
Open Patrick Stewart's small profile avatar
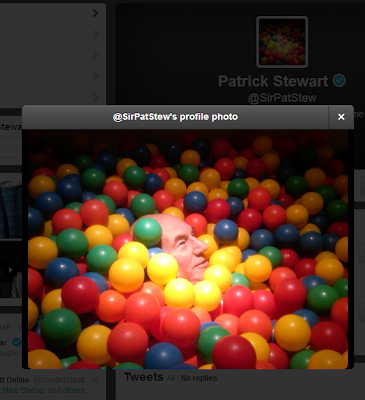point(282,42)
